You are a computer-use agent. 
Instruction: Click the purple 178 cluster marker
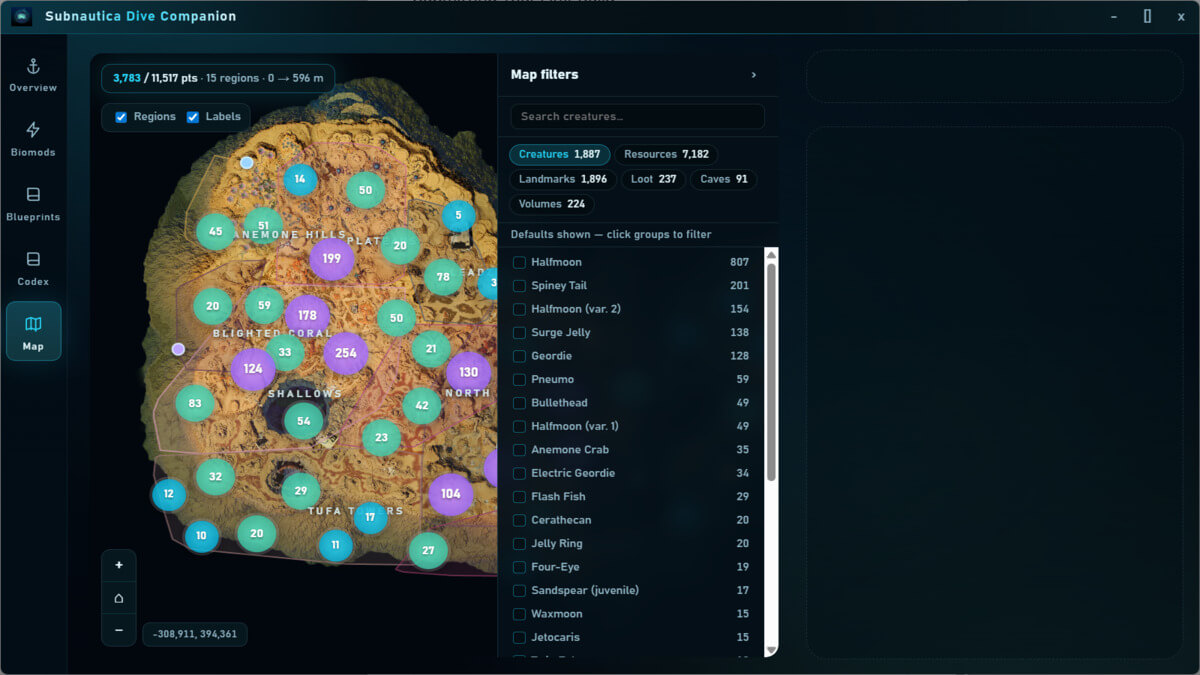point(307,316)
